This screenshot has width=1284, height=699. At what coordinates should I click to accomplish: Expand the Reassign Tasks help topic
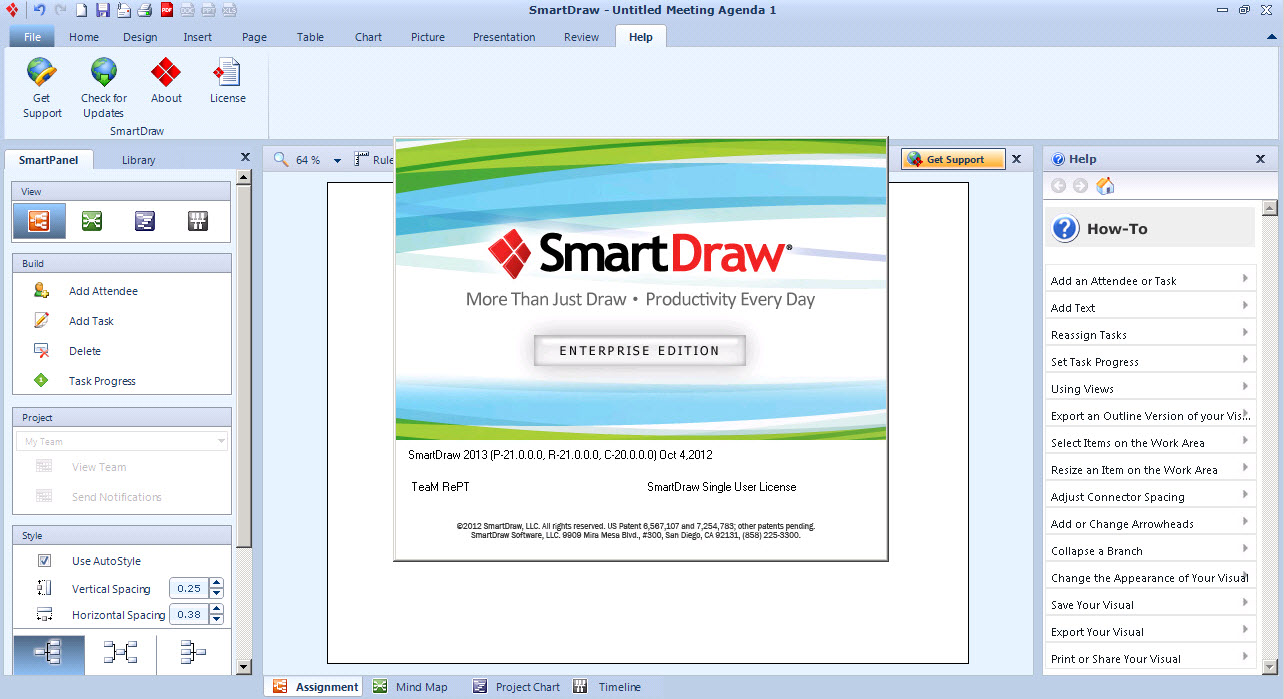tap(1150, 335)
